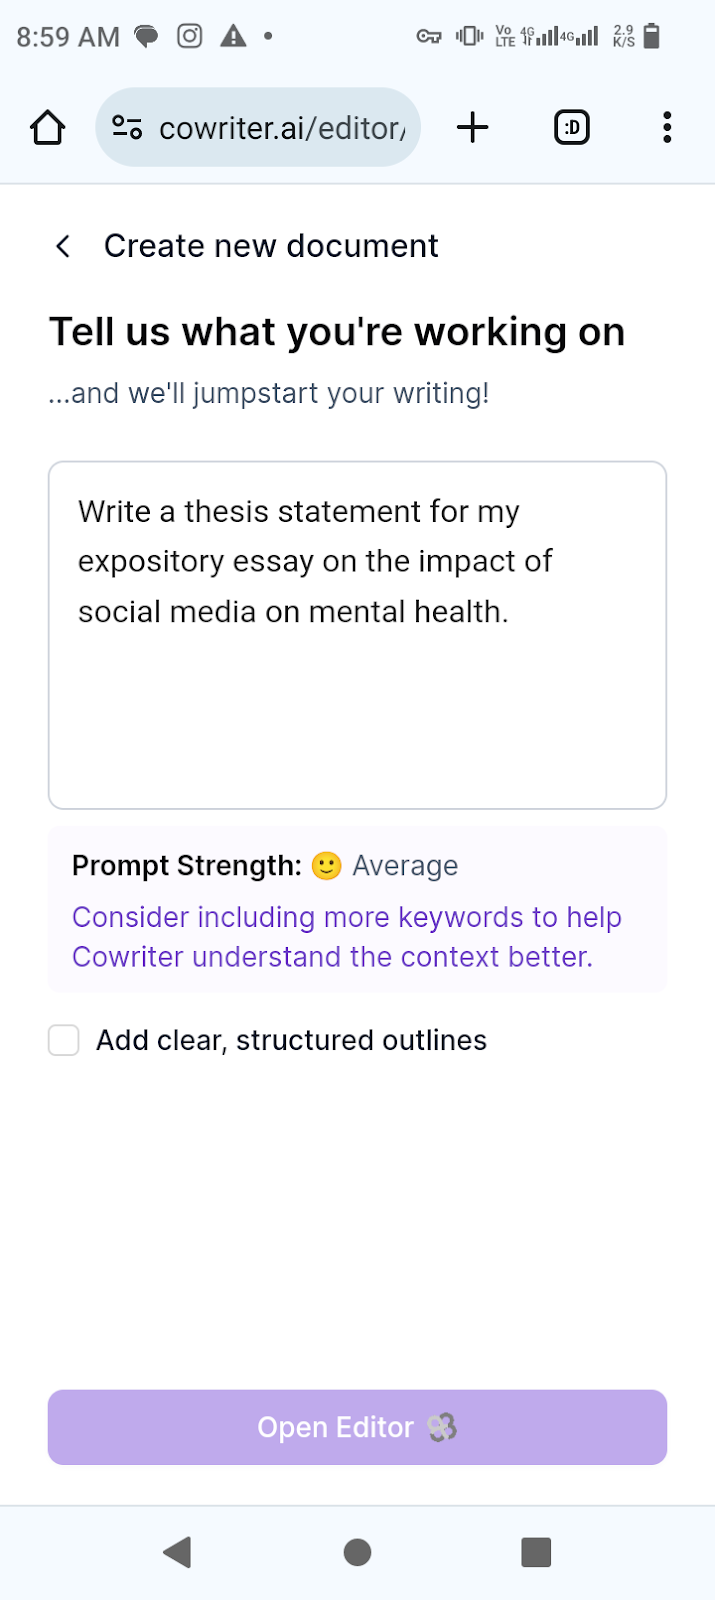
Task: Tap the Prompt Strength smiley emoji
Action: coord(326,866)
